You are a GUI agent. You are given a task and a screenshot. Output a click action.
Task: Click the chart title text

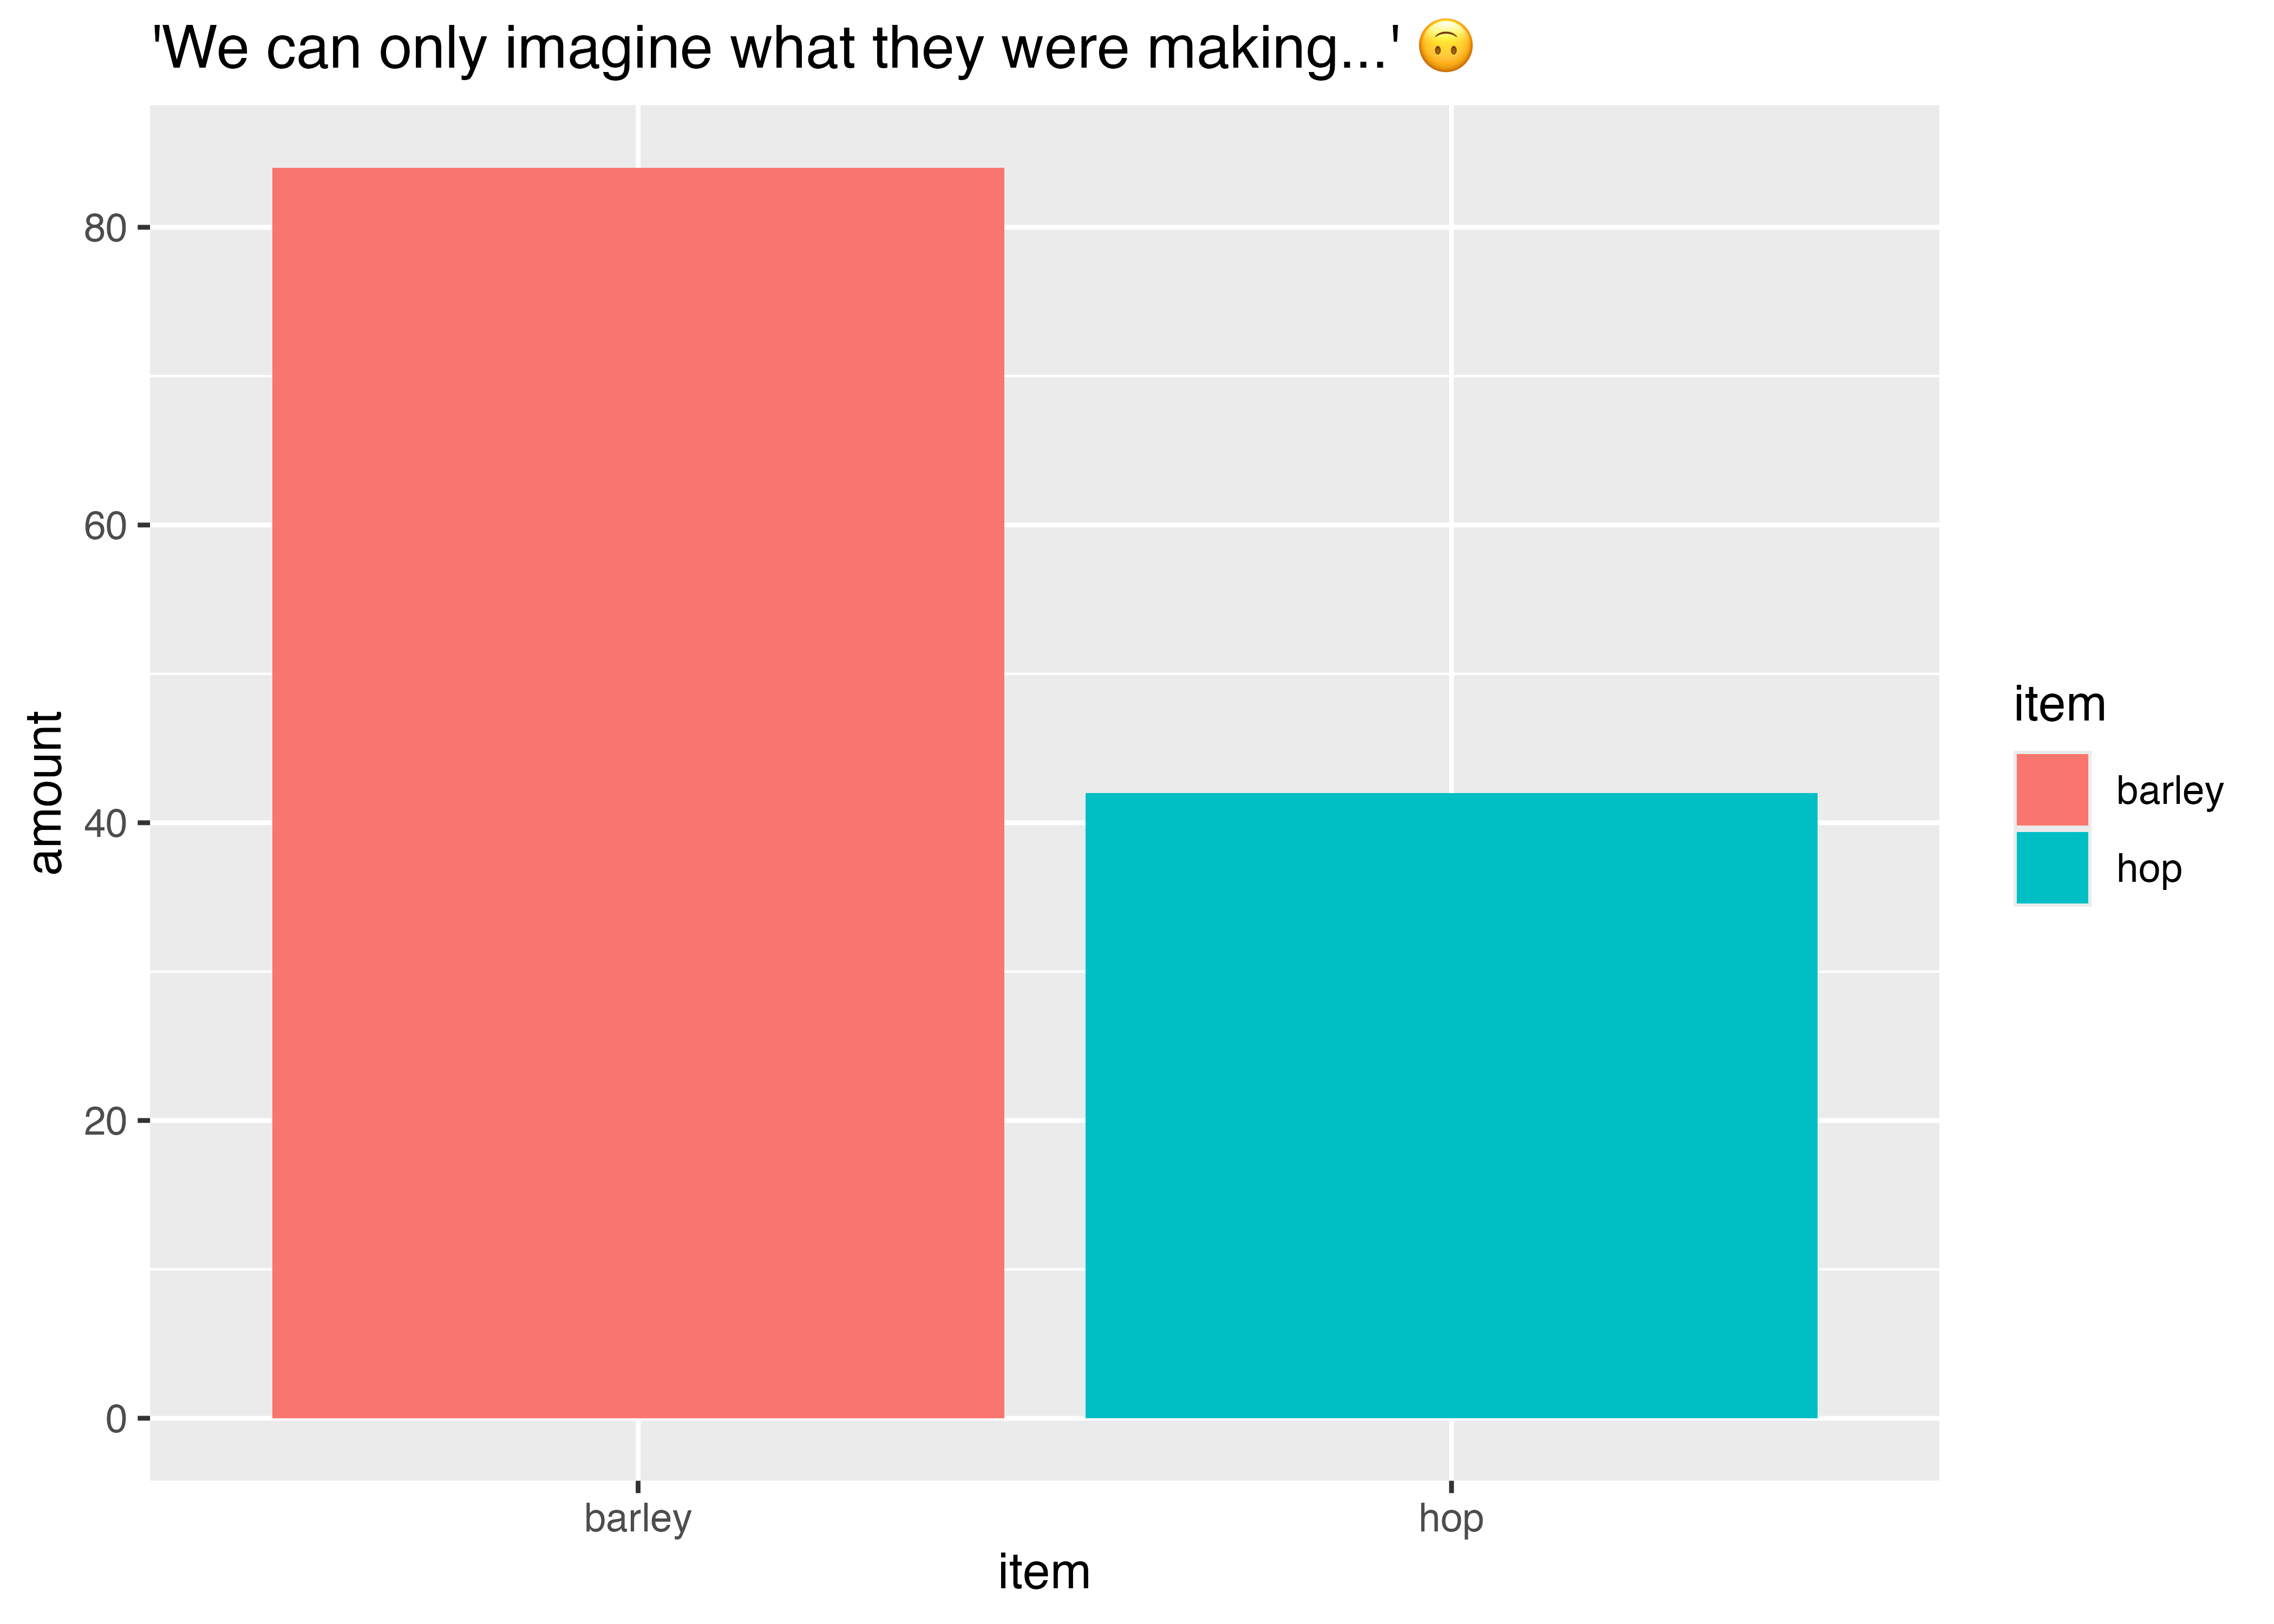tap(775, 49)
